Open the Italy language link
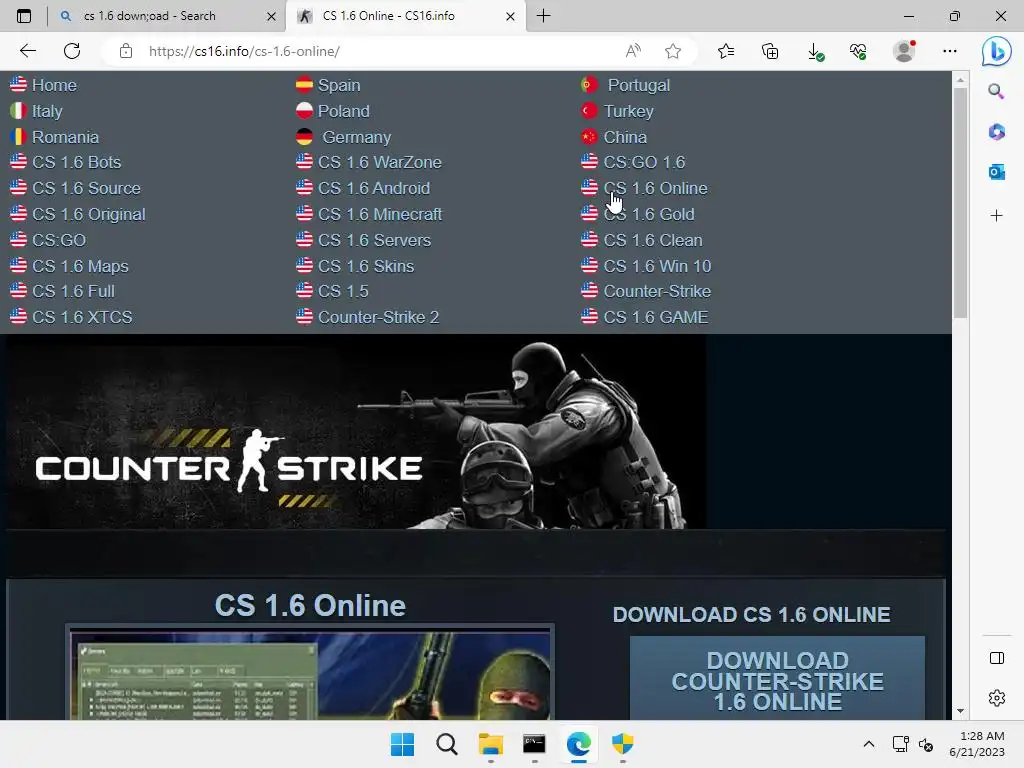This screenshot has width=1024, height=768. pyautogui.click(x=47, y=111)
